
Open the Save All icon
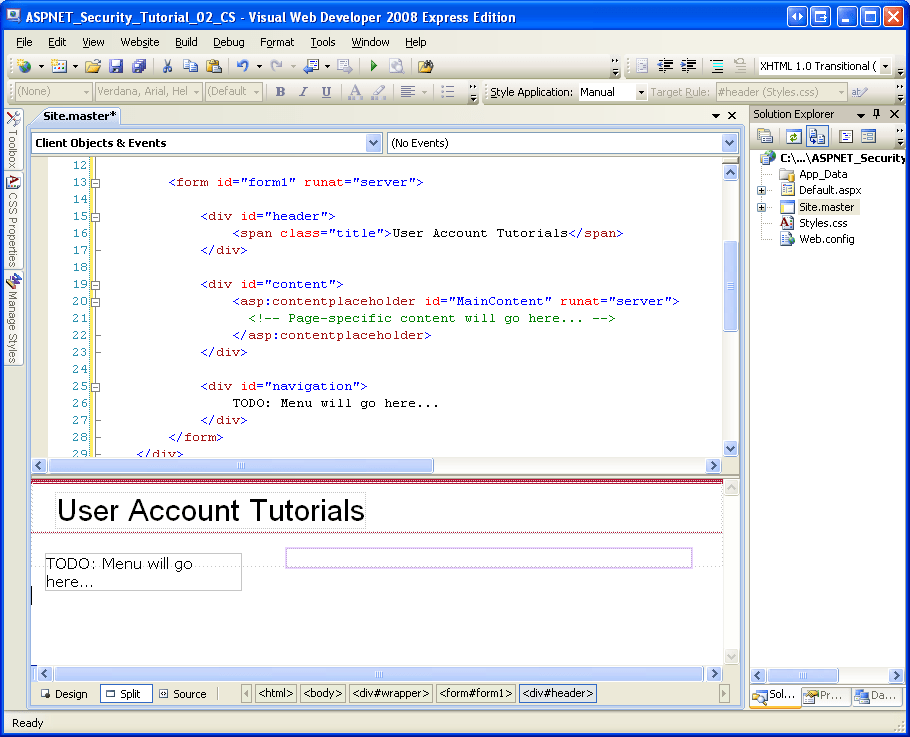138,66
